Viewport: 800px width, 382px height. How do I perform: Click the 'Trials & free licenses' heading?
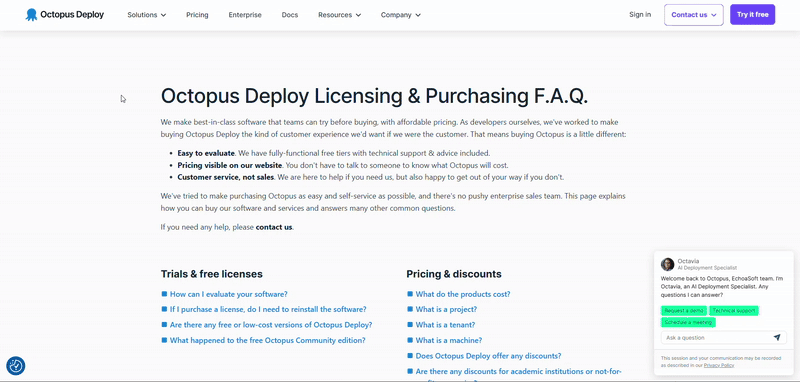pos(212,274)
